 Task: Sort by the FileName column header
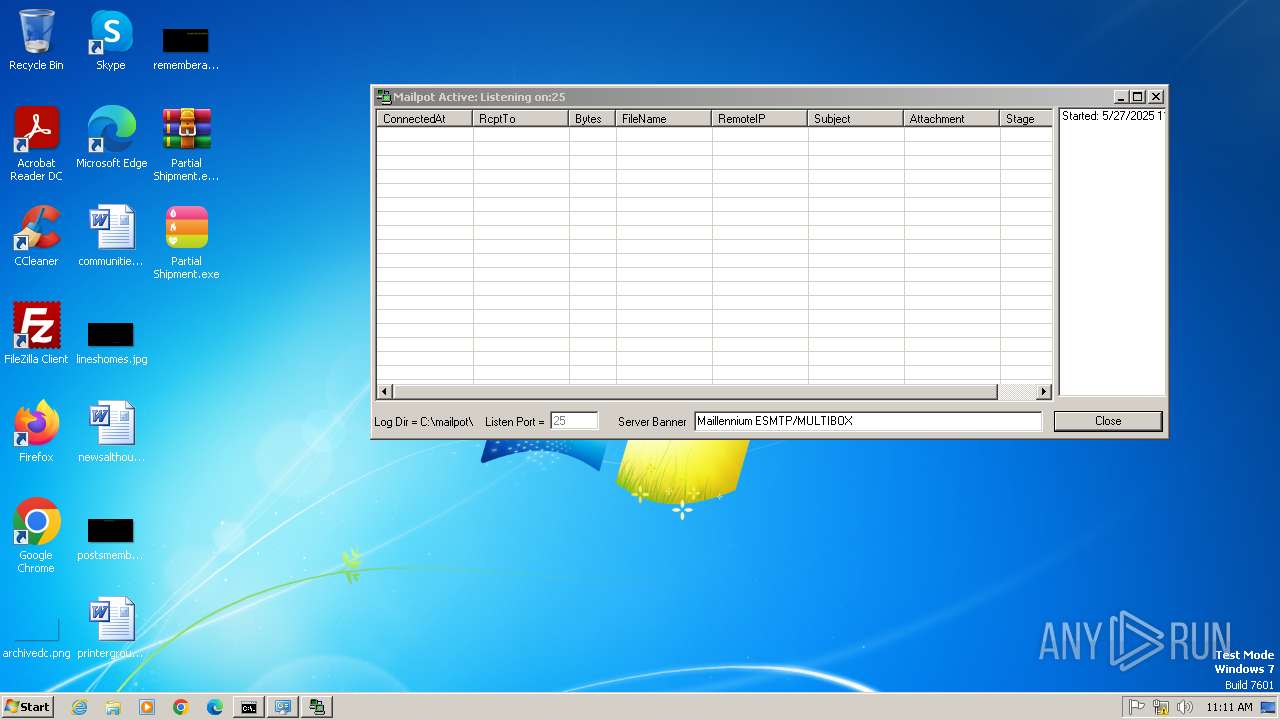click(664, 118)
